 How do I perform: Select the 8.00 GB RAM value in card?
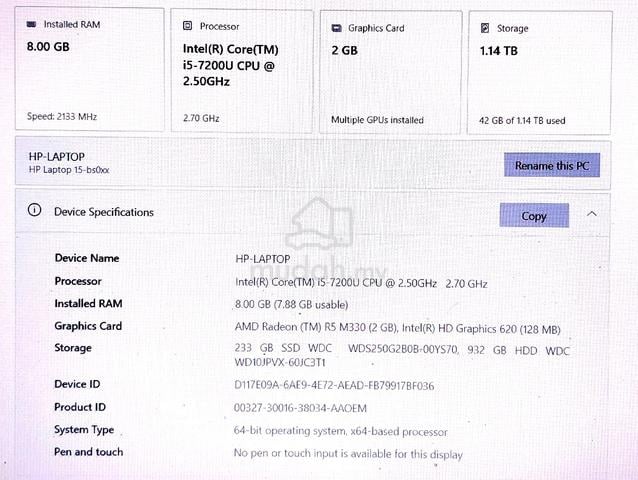click(48, 47)
